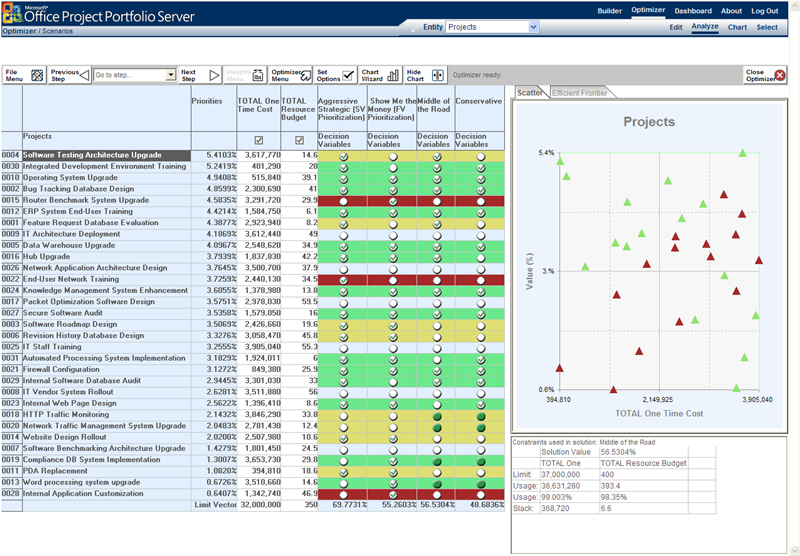Switch to the Efficient Frontier tab
Screen dimensions: 800x556
(x=580, y=93)
